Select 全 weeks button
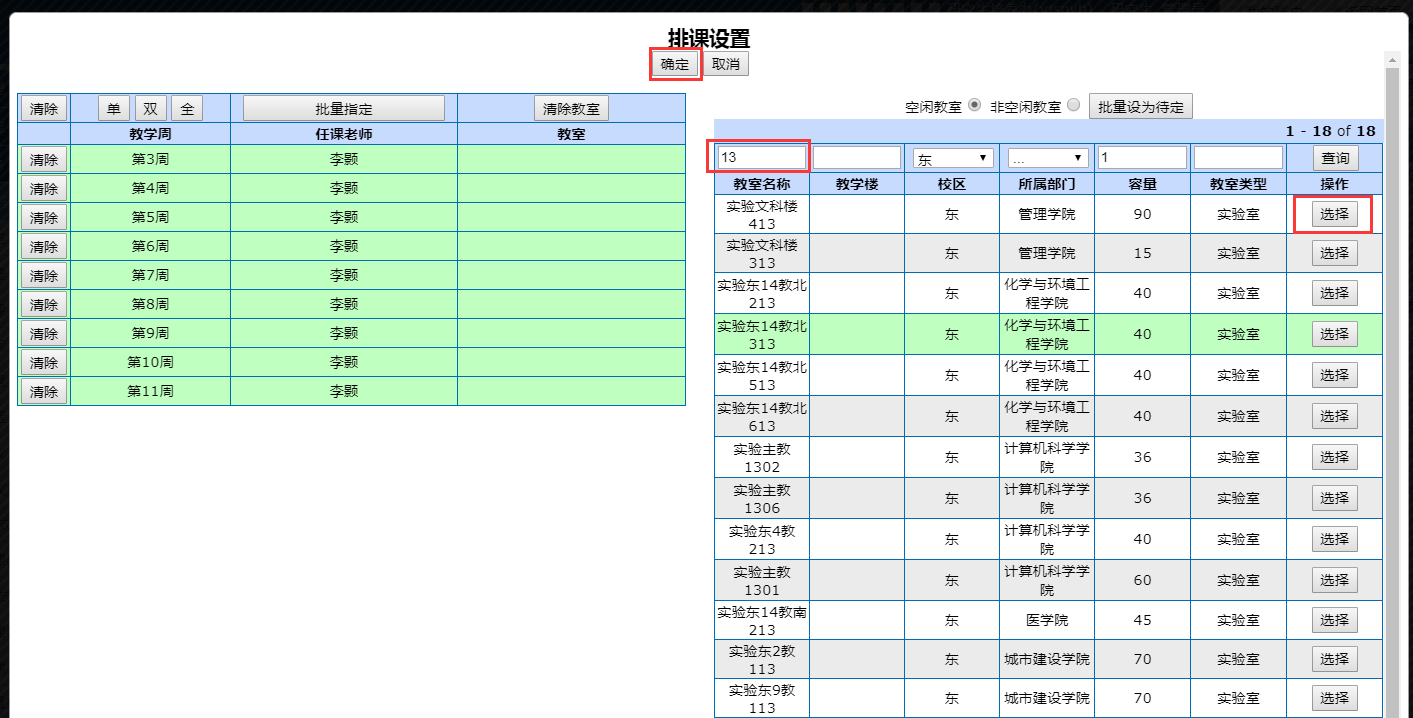 [x=187, y=108]
